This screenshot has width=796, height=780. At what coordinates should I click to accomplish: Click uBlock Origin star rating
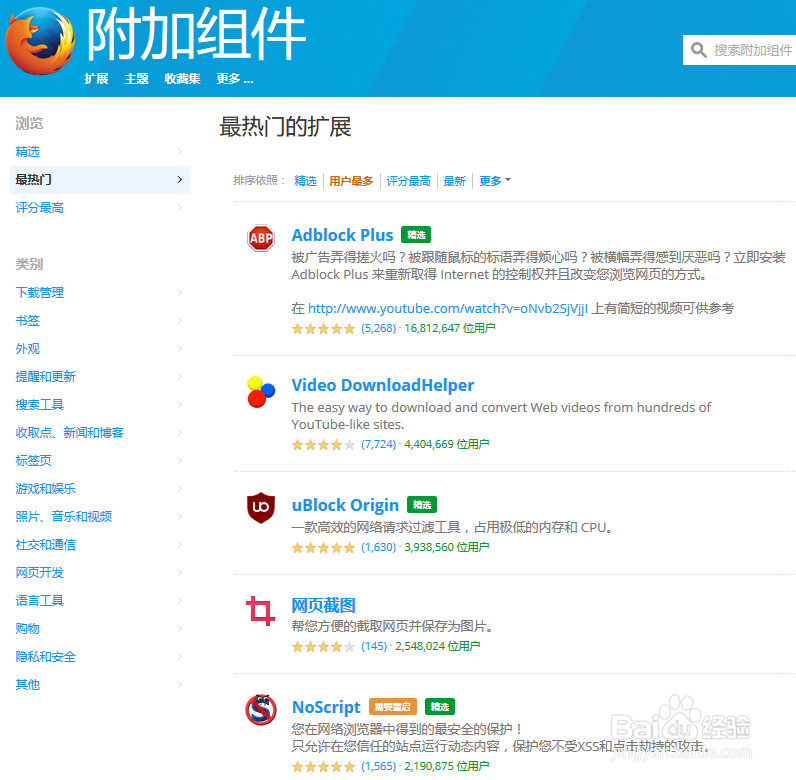click(x=323, y=547)
